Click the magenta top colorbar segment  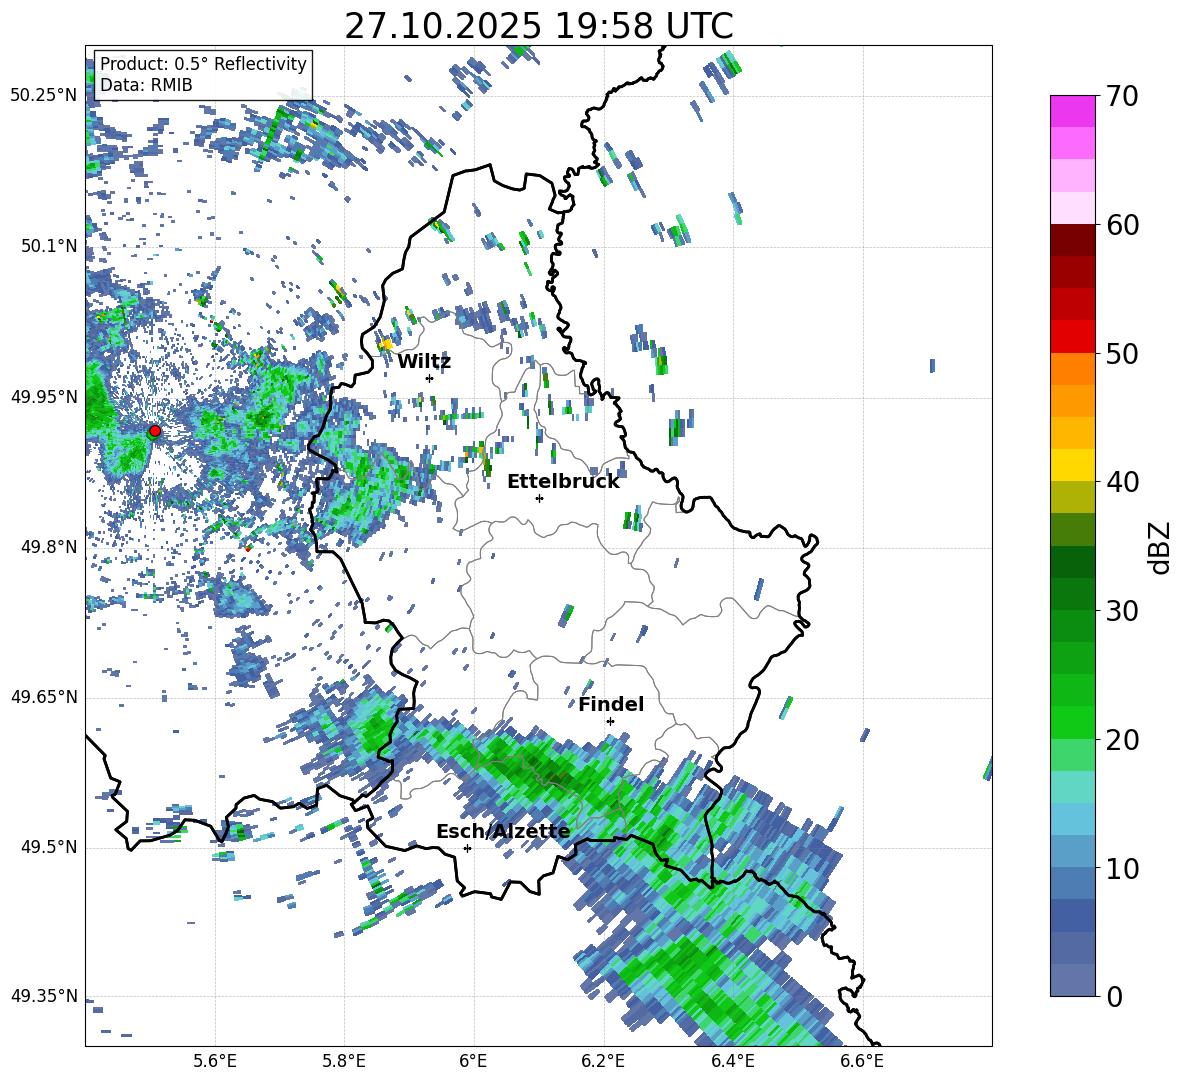coord(1072,112)
